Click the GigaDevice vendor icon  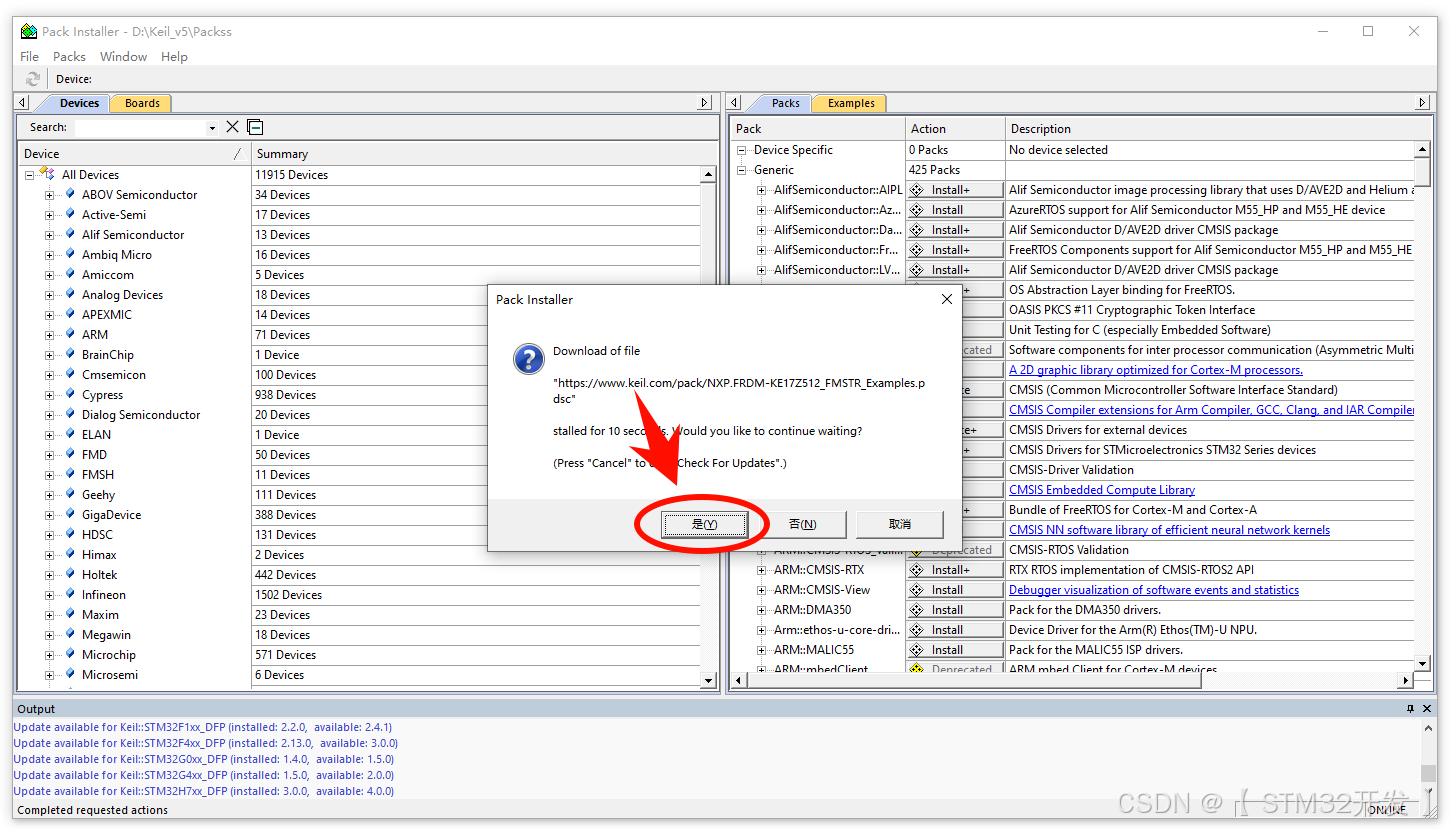point(70,515)
